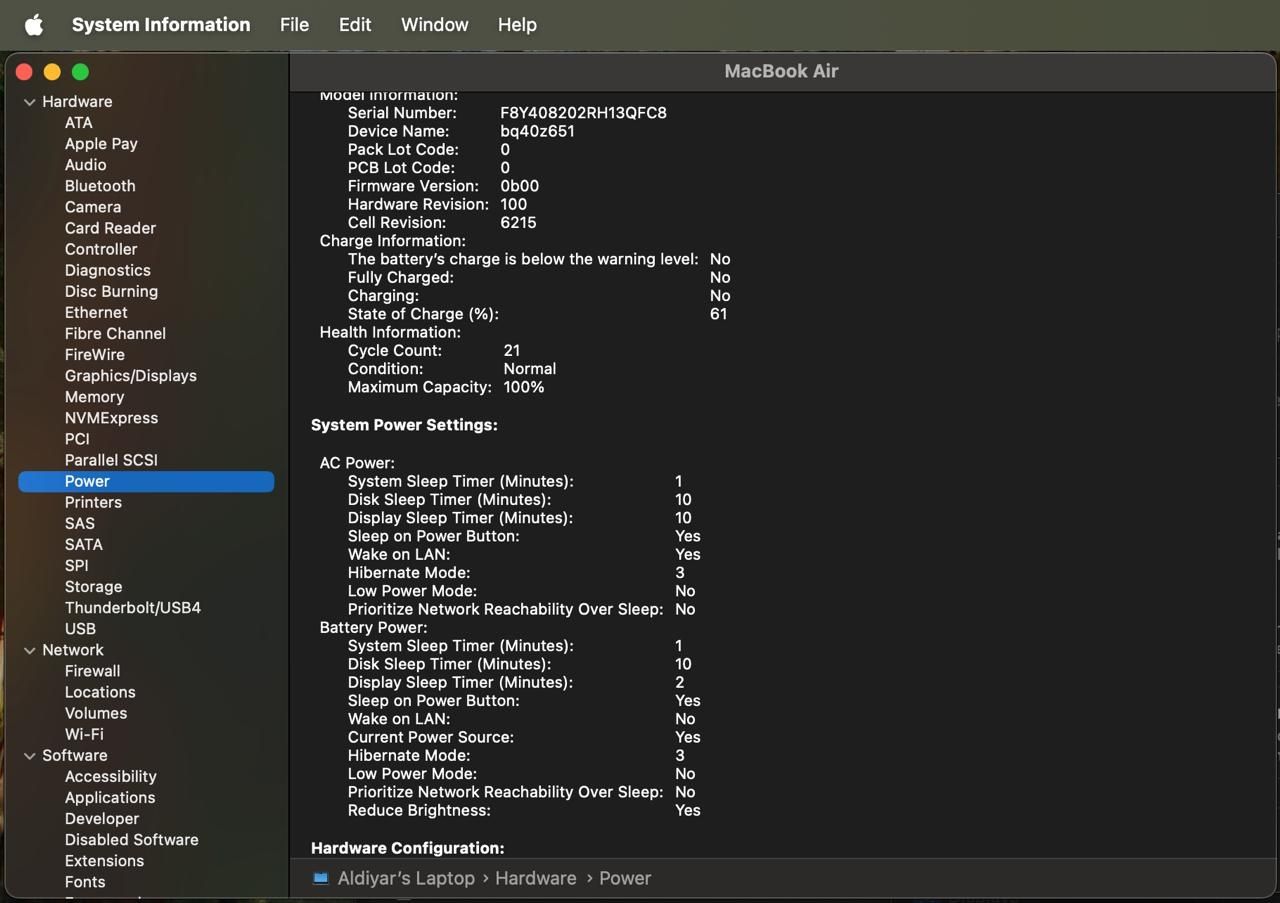This screenshot has width=1280, height=903.
Task: Select ATA in the sidebar
Action: coord(79,123)
